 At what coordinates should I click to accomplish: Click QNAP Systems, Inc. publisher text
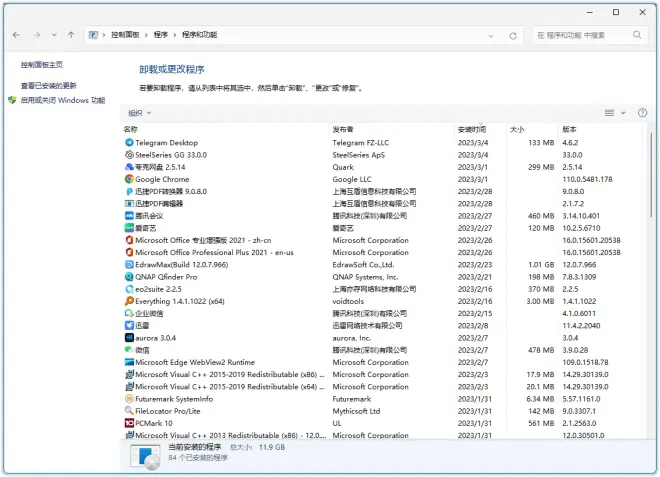click(x=365, y=277)
